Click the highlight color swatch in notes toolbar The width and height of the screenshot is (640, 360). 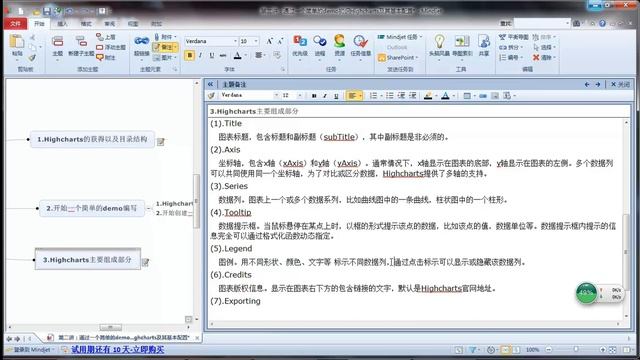(x=428, y=96)
